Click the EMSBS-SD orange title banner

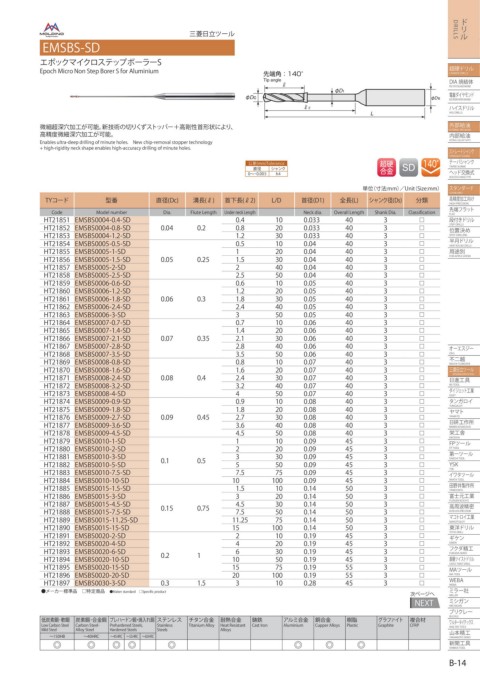137,47
